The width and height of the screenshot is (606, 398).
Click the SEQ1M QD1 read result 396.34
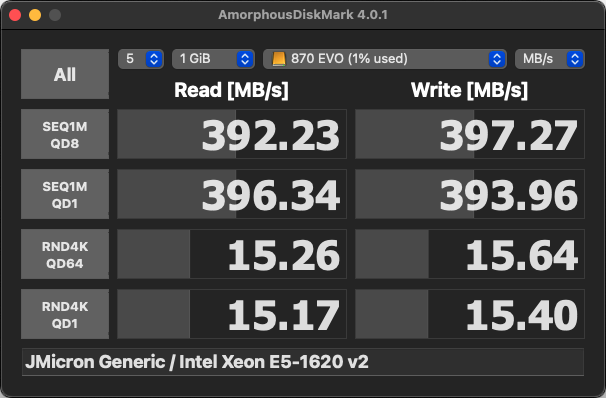point(232,194)
